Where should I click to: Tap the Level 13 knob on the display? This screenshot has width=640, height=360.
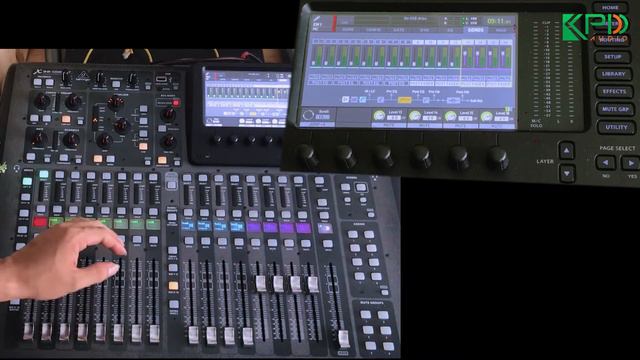[x=380, y=116]
